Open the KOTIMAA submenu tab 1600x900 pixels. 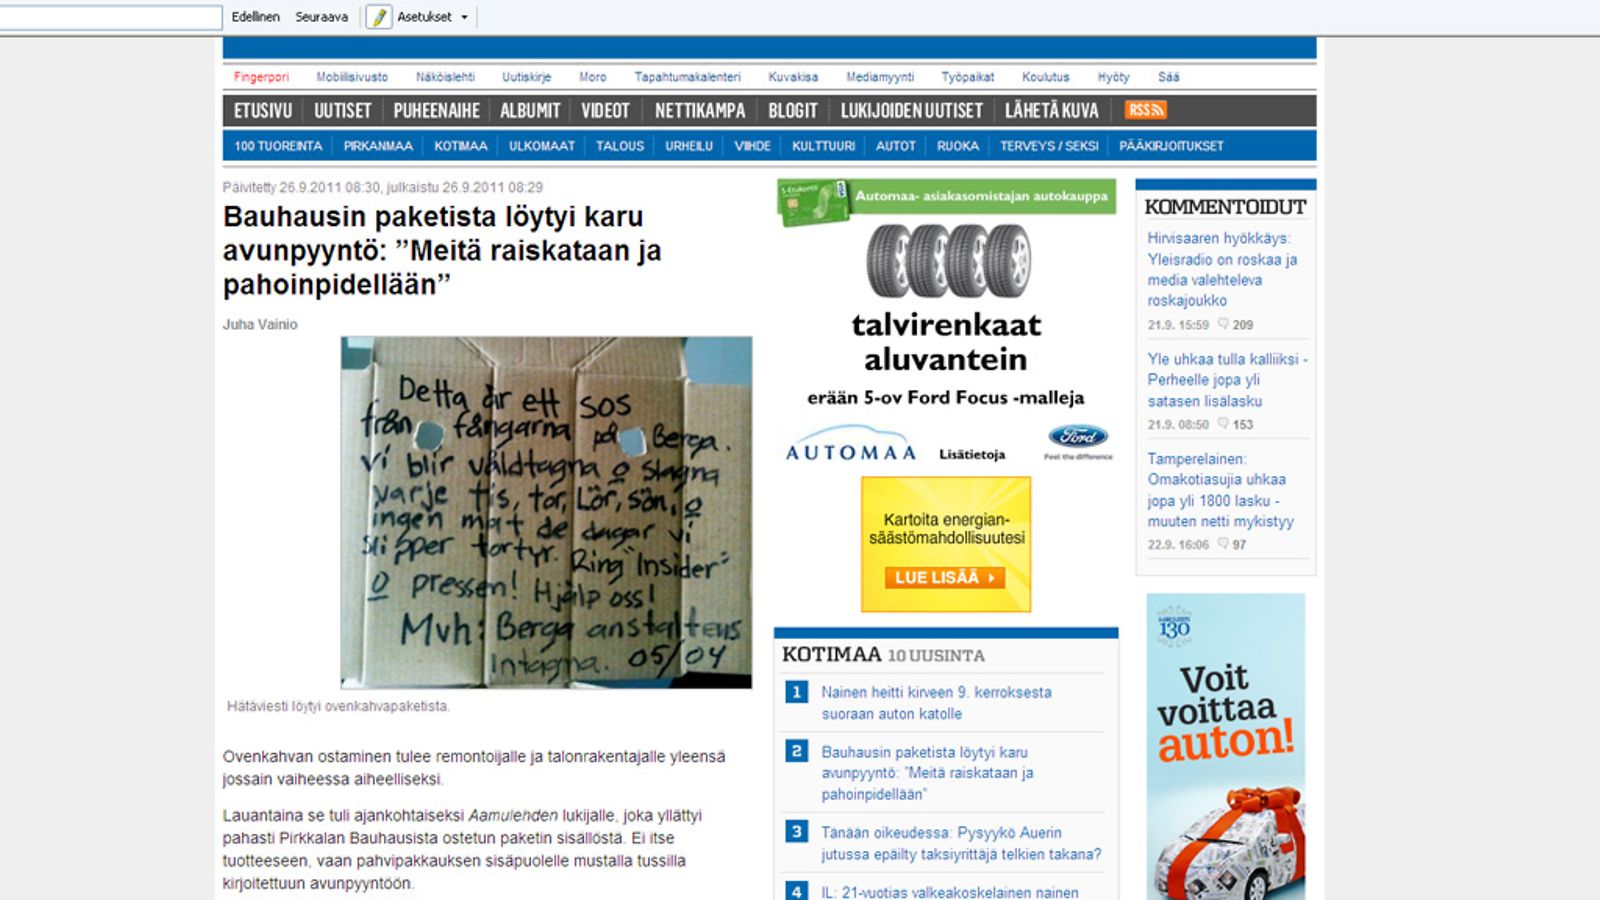point(460,146)
